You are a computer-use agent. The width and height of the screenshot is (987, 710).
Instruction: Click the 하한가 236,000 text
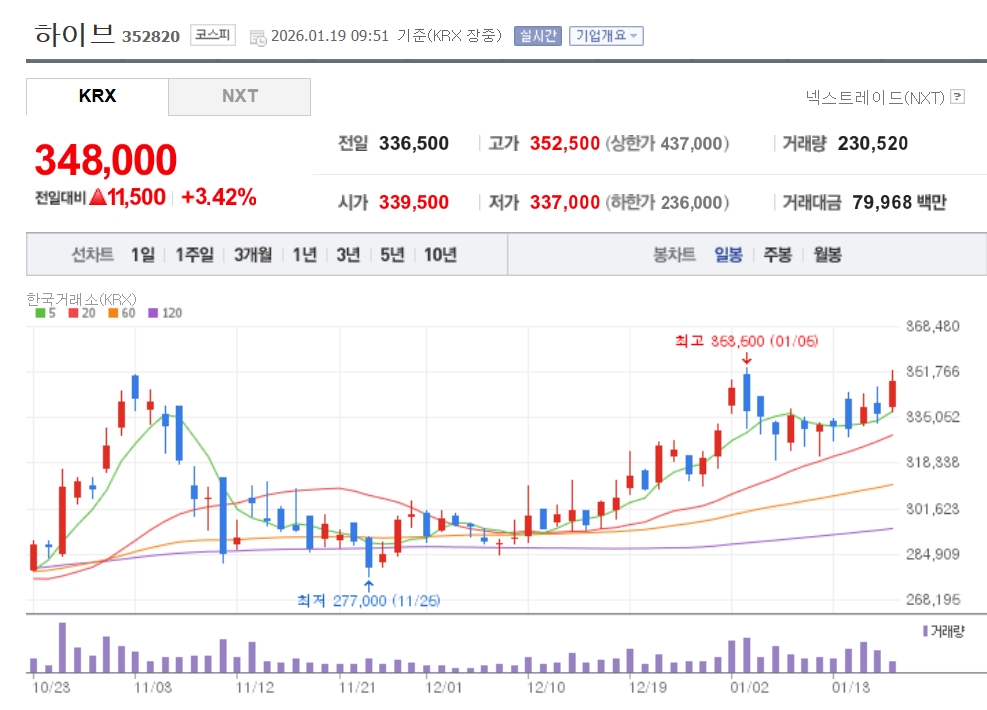coord(667,203)
